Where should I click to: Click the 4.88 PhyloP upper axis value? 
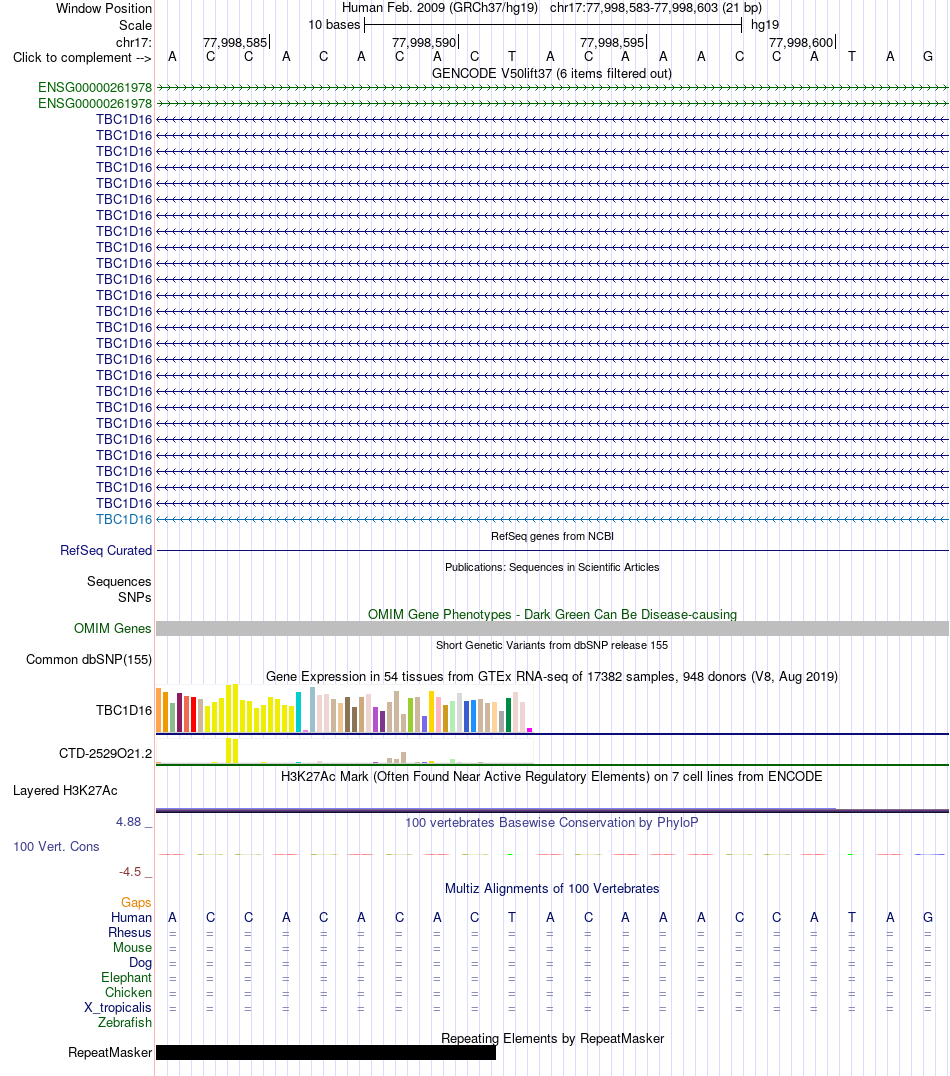point(129,822)
